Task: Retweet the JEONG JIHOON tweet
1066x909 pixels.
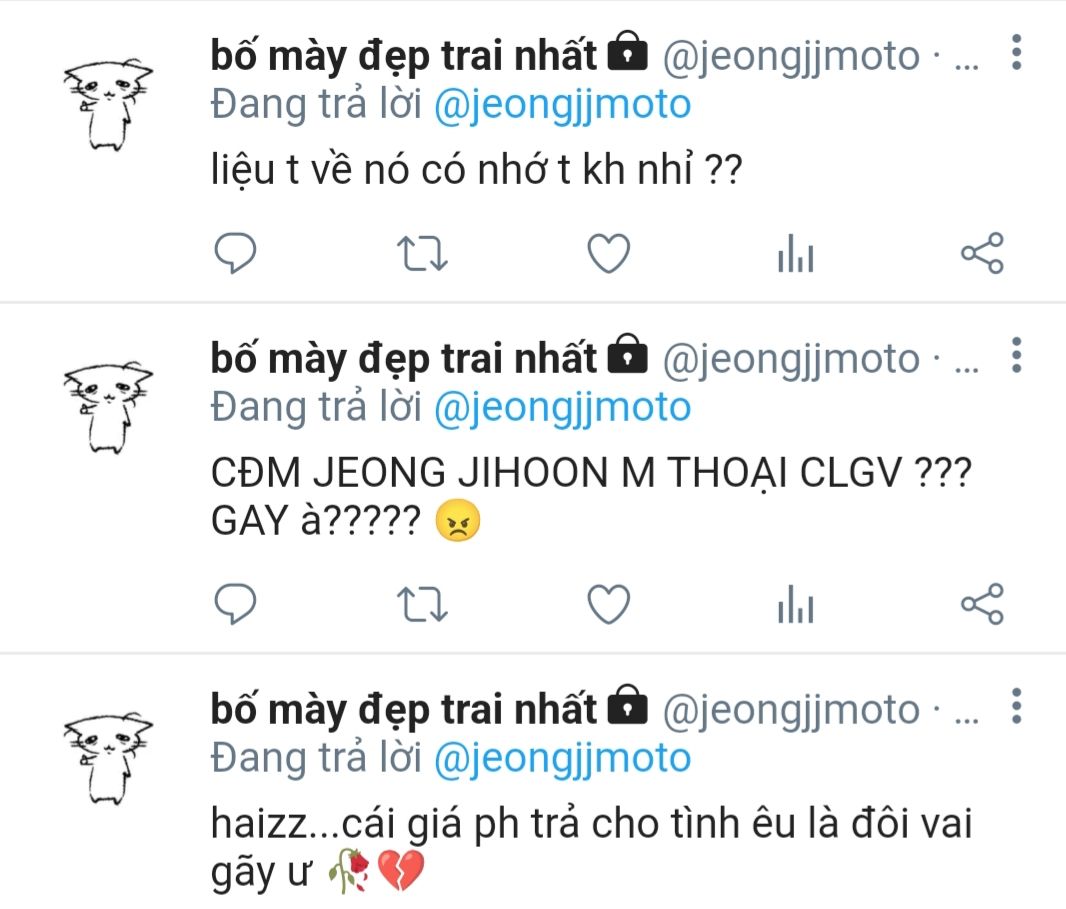Action: point(422,604)
